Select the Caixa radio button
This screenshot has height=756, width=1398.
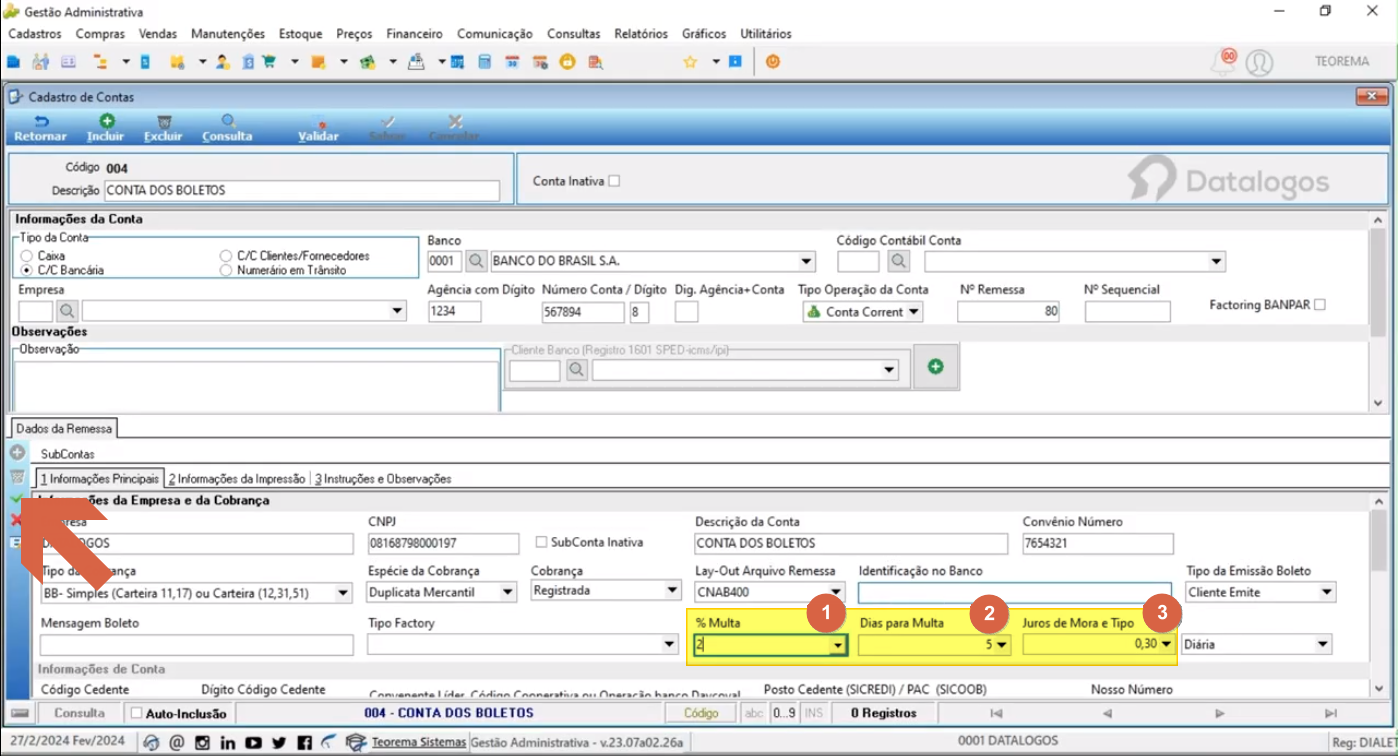(x=26, y=256)
